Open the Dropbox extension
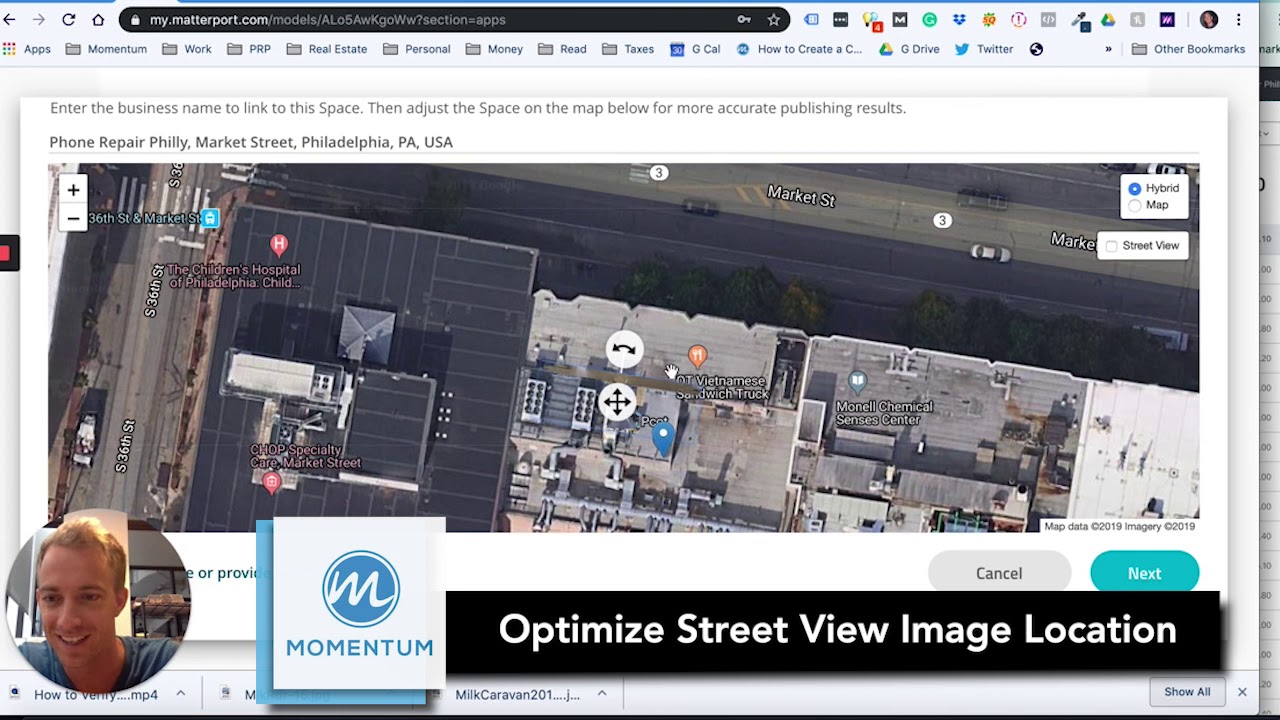The width and height of the screenshot is (1280, 720). pos(959,20)
